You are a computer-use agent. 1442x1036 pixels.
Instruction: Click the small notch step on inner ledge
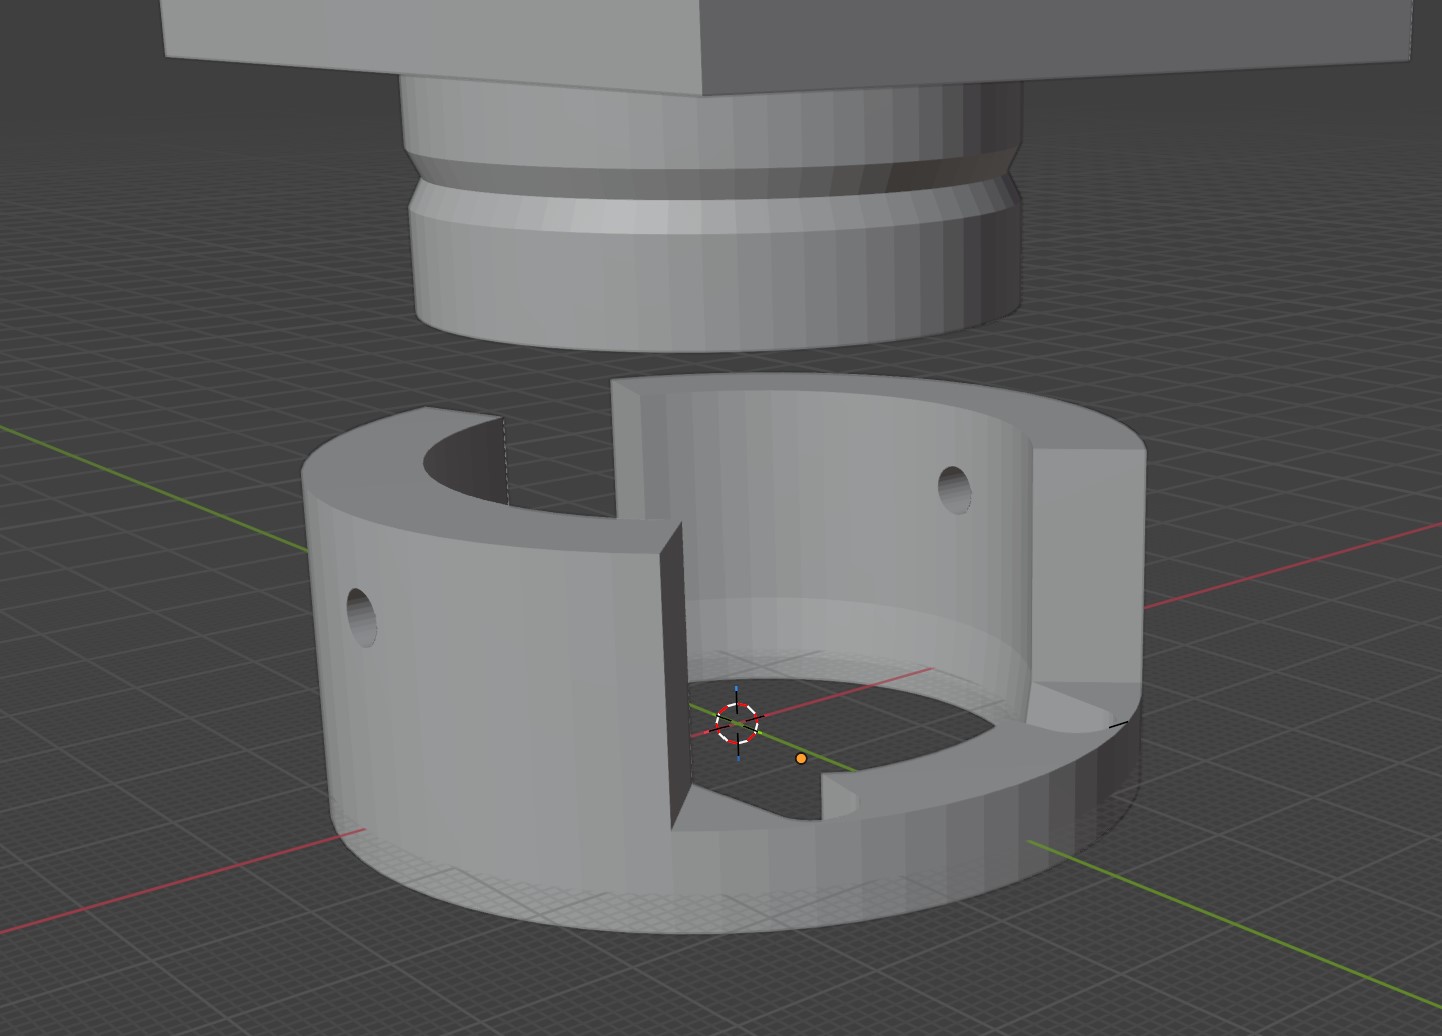pos(838,796)
